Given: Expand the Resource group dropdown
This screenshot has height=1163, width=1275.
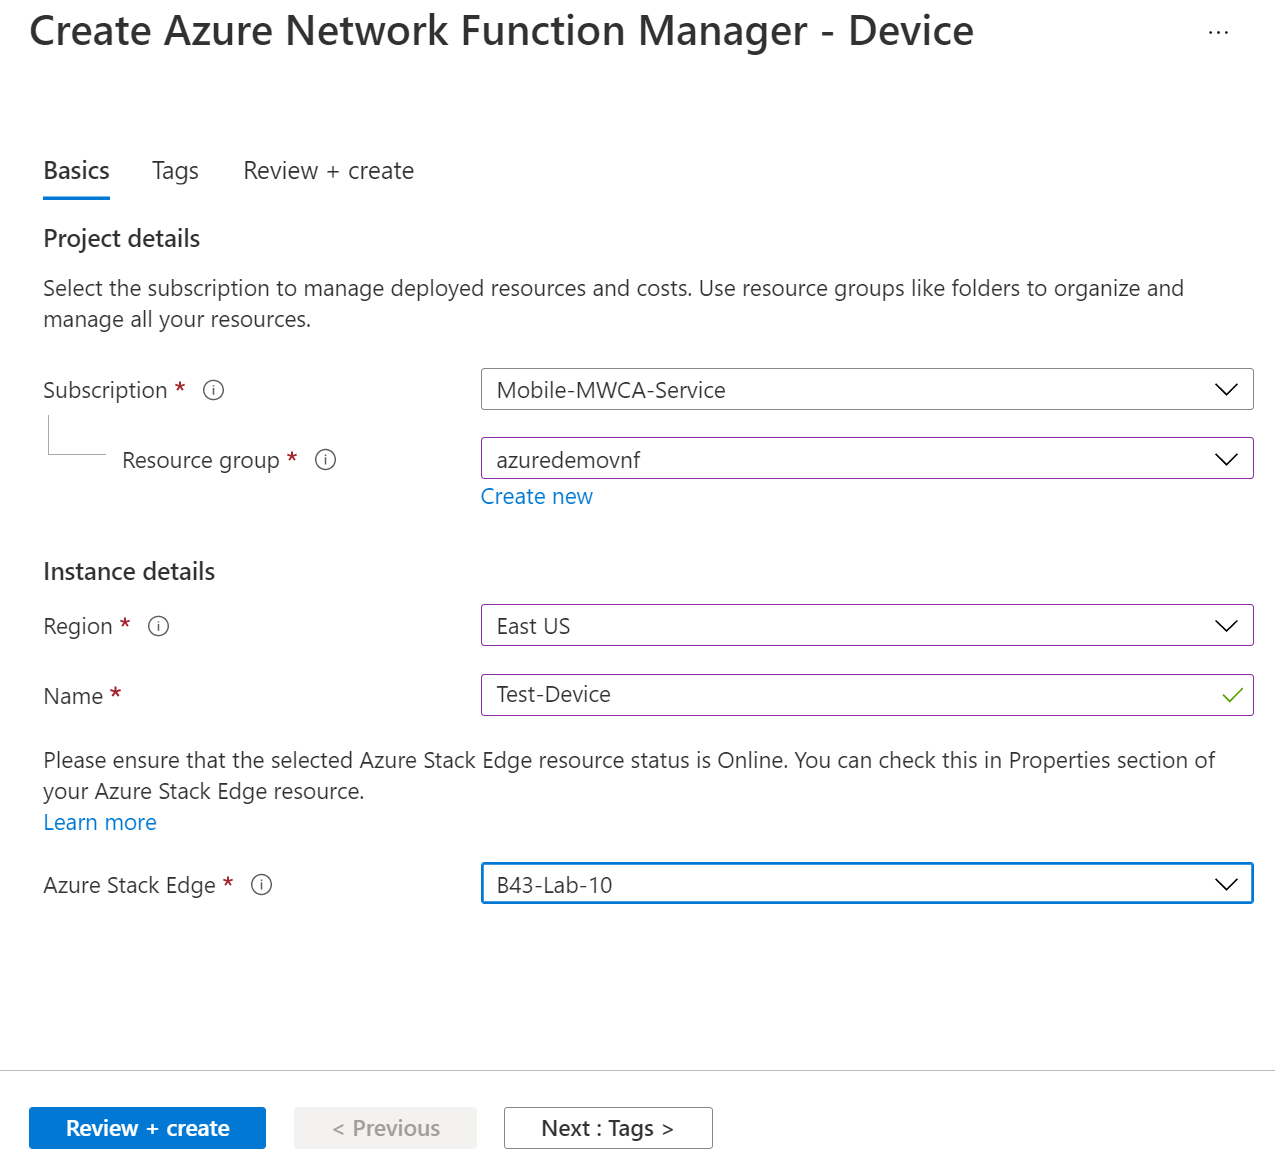Looking at the screenshot, I should click(1227, 458).
